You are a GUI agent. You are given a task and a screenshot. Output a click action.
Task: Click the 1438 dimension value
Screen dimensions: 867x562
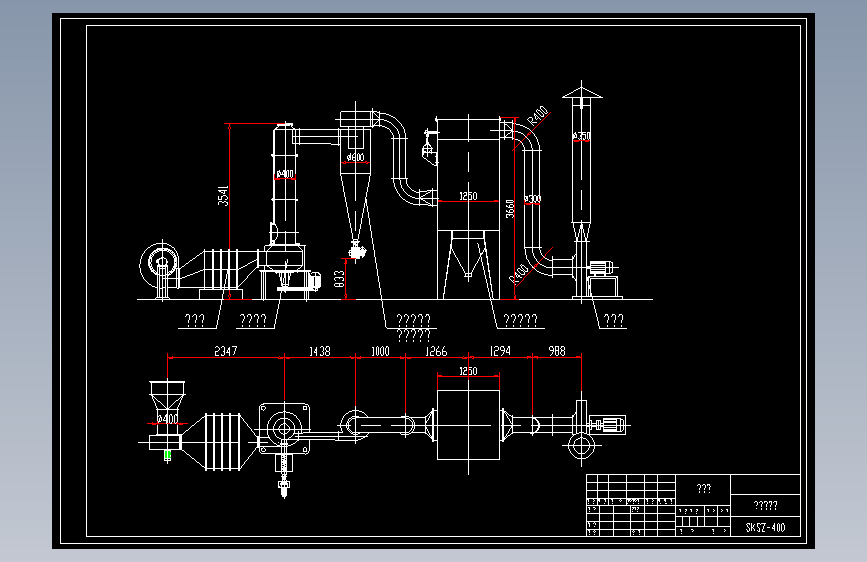(320, 351)
